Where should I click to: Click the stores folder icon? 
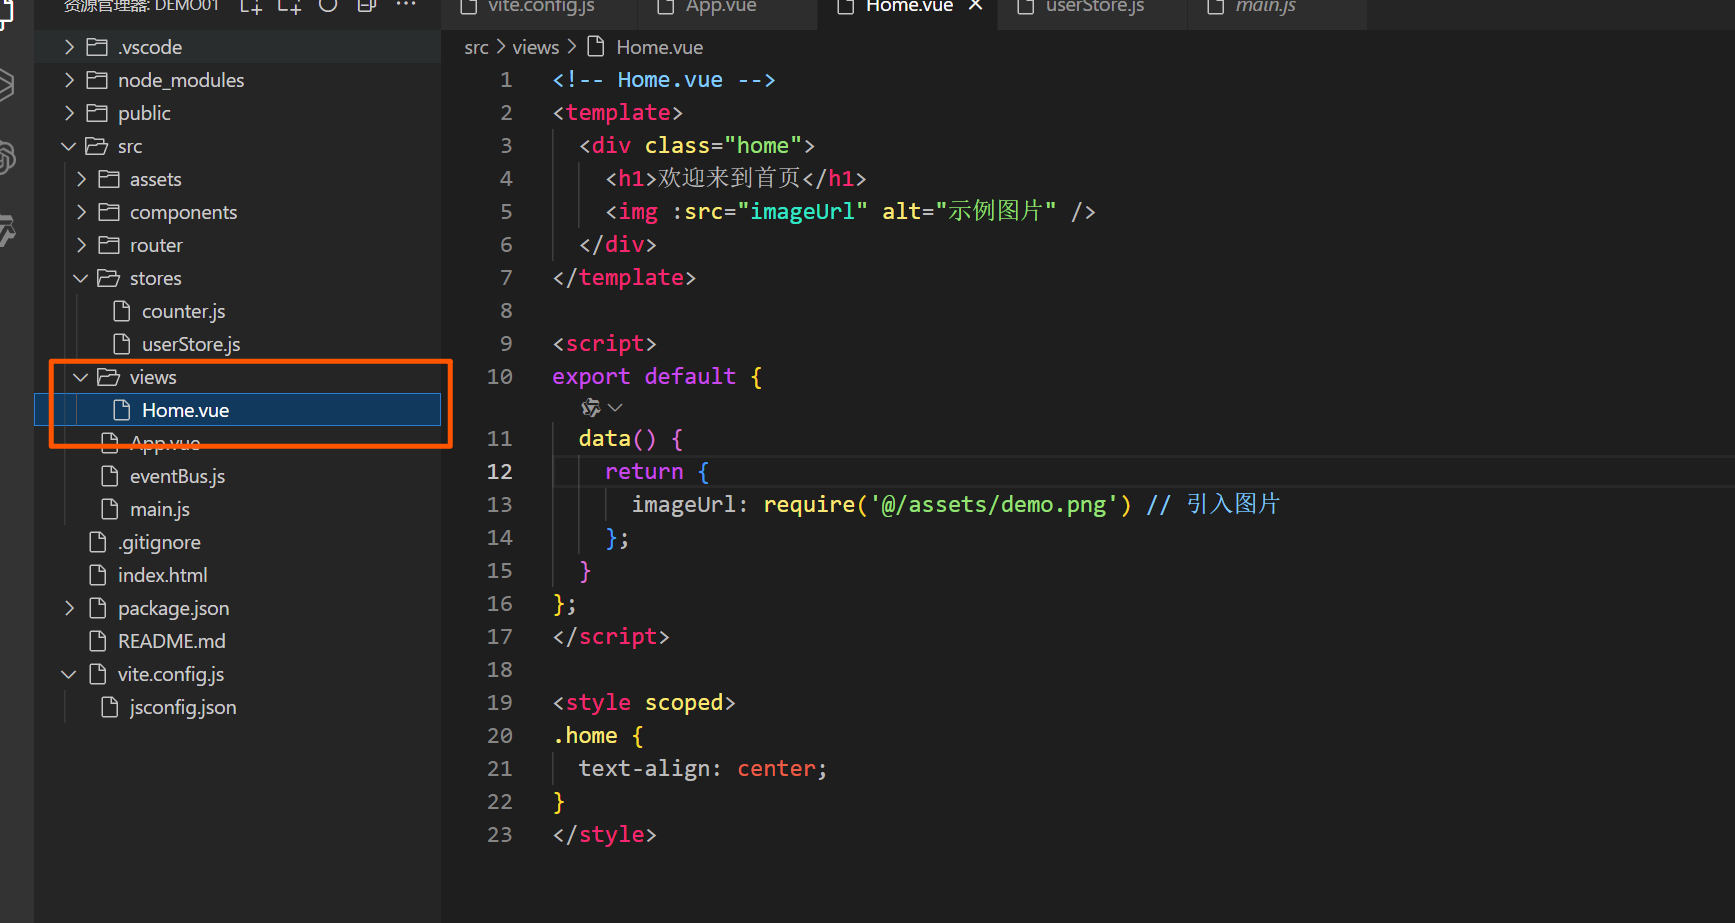coord(109,278)
